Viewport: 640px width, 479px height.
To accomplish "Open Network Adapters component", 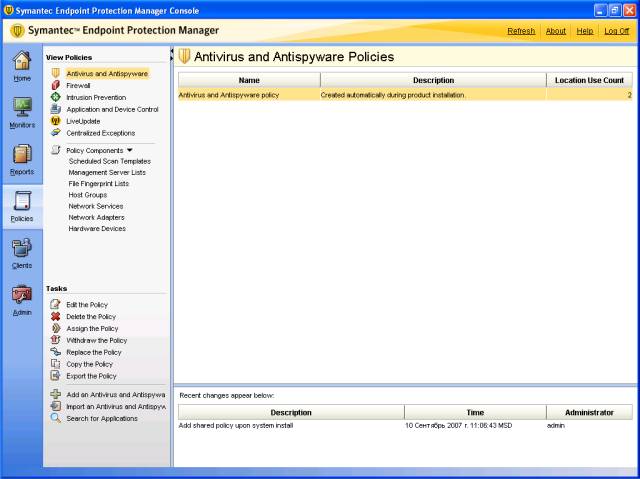I will click(96, 217).
